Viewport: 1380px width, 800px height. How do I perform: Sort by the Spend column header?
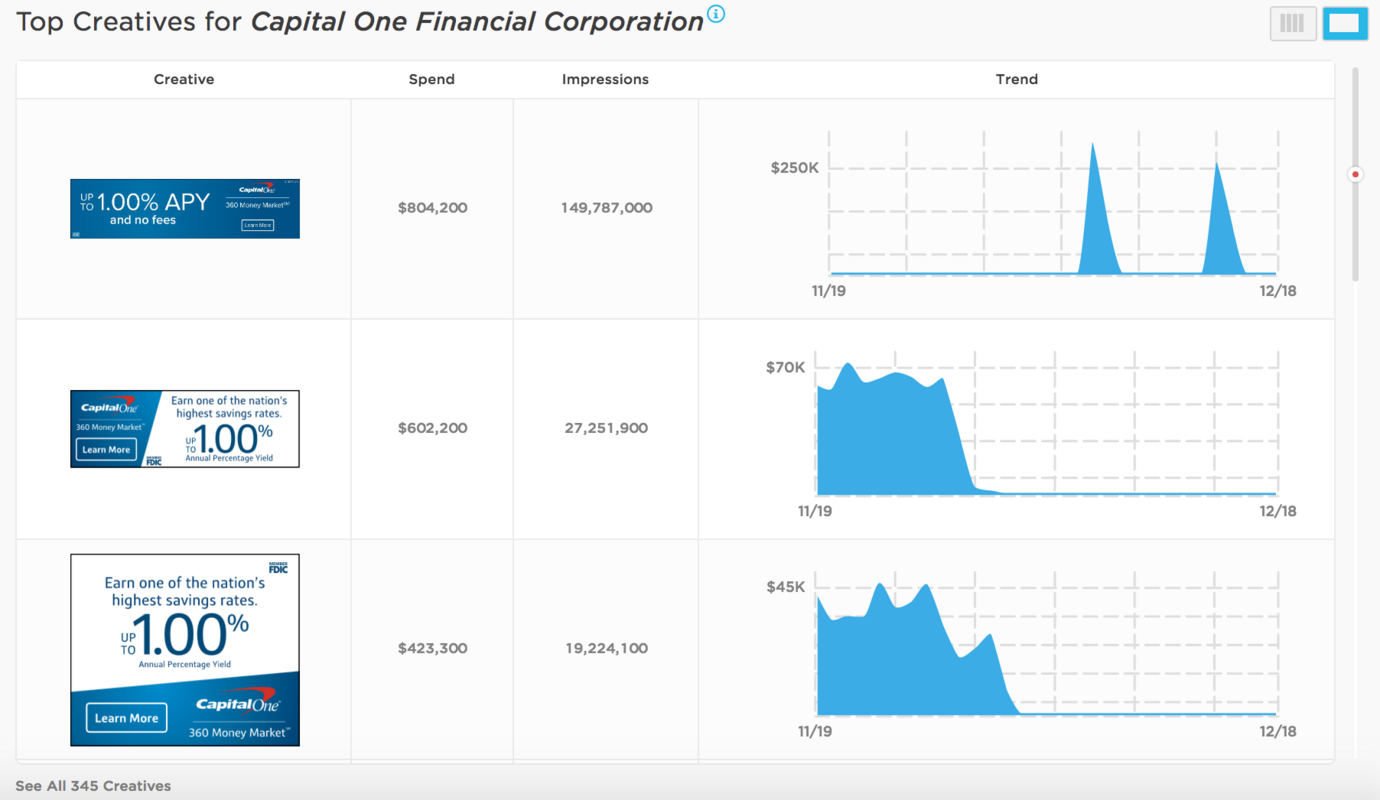click(x=431, y=79)
